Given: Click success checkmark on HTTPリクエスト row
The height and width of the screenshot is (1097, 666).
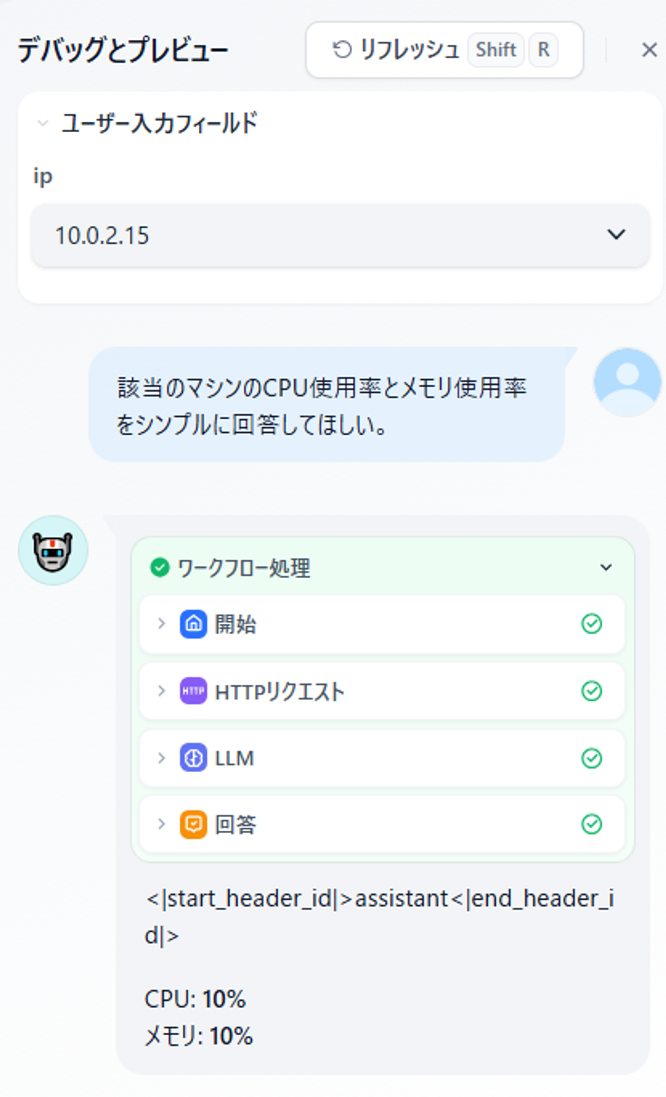Looking at the screenshot, I should tap(592, 691).
